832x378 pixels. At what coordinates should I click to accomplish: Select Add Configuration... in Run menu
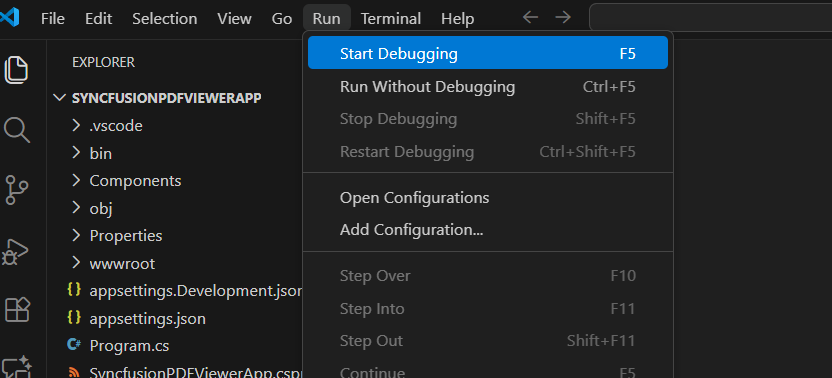pyautogui.click(x=488, y=230)
